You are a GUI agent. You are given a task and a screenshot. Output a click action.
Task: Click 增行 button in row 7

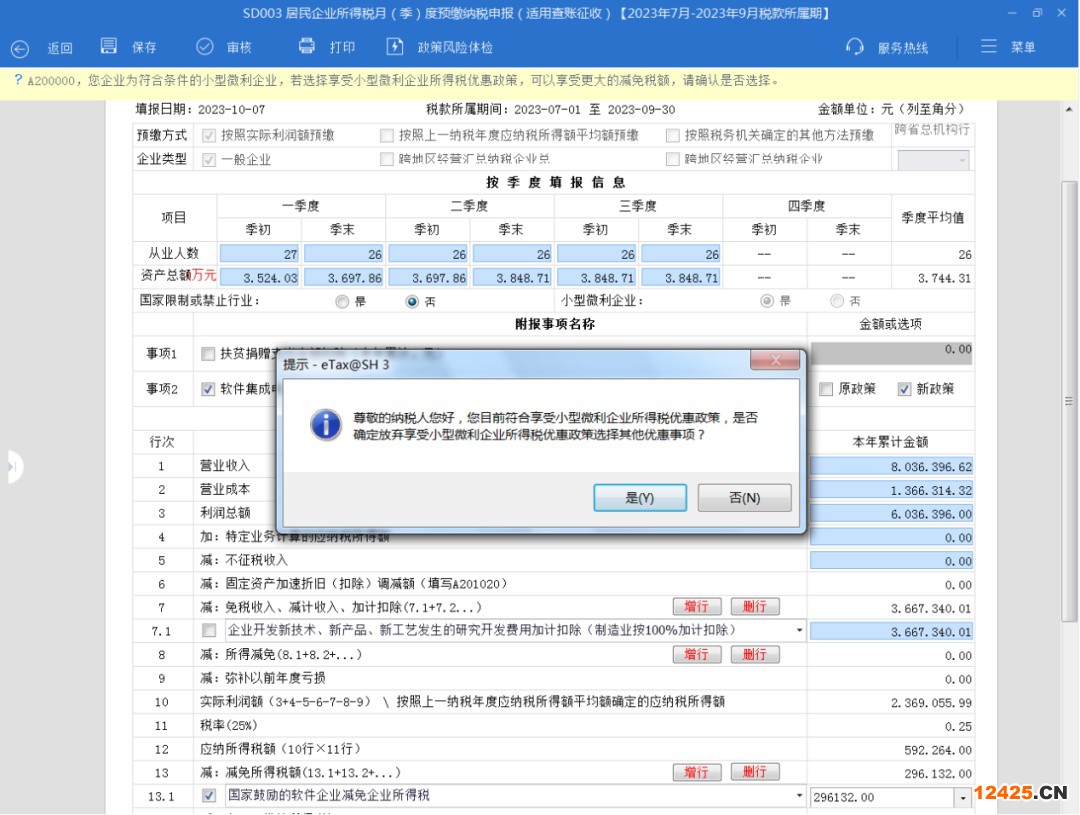tap(696, 607)
